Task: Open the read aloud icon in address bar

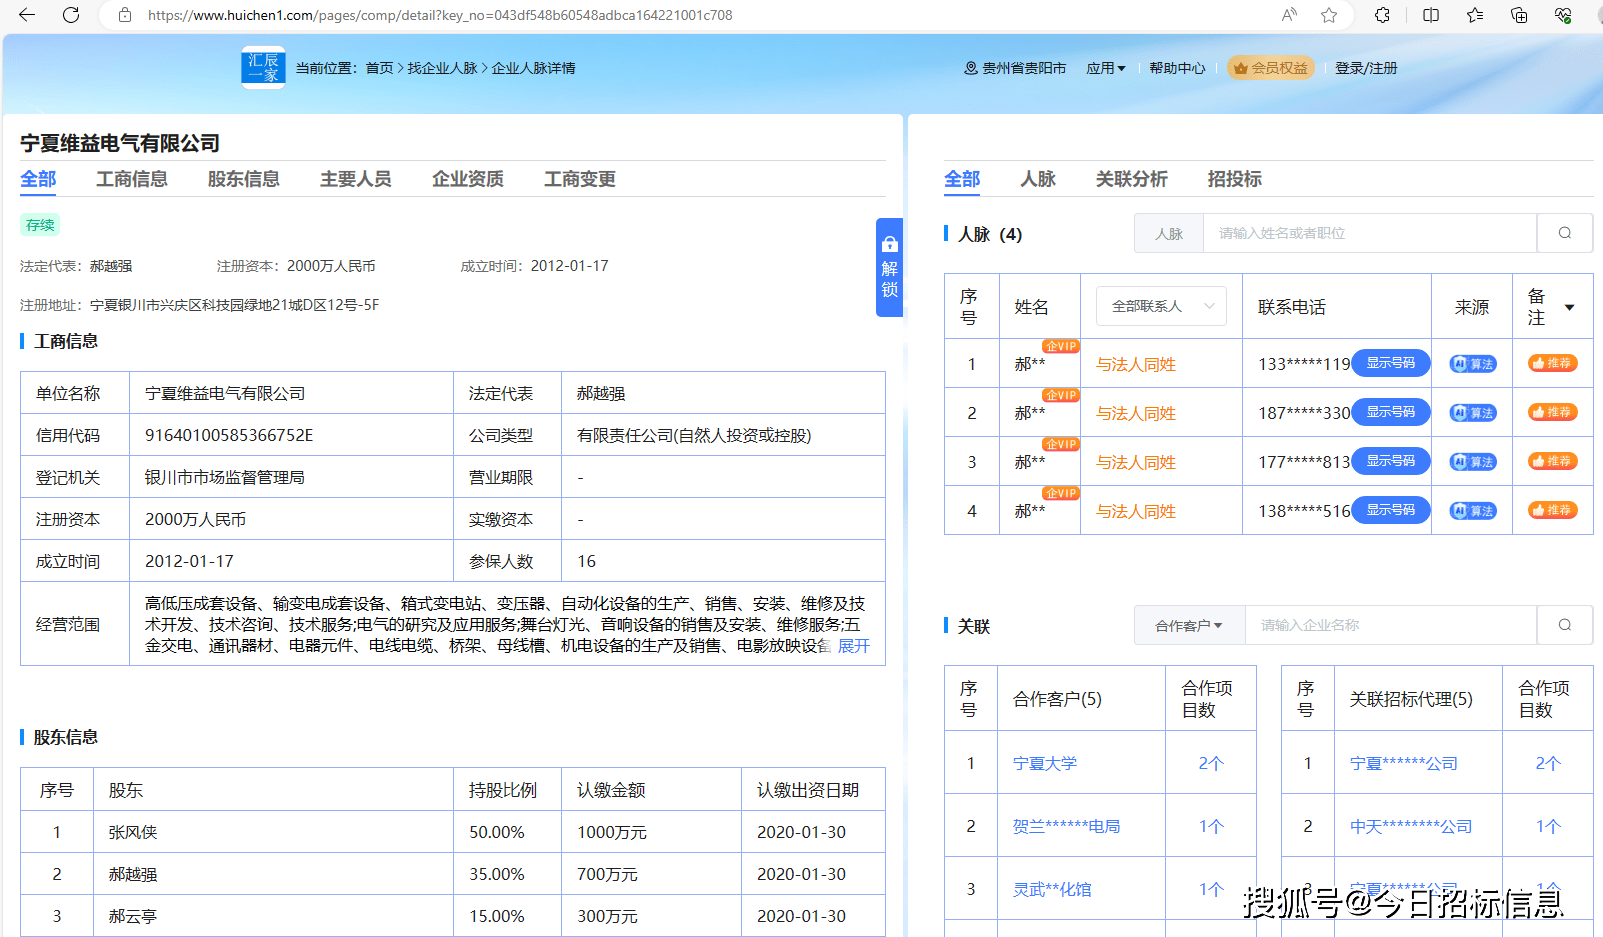Action: (x=1289, y=15)
